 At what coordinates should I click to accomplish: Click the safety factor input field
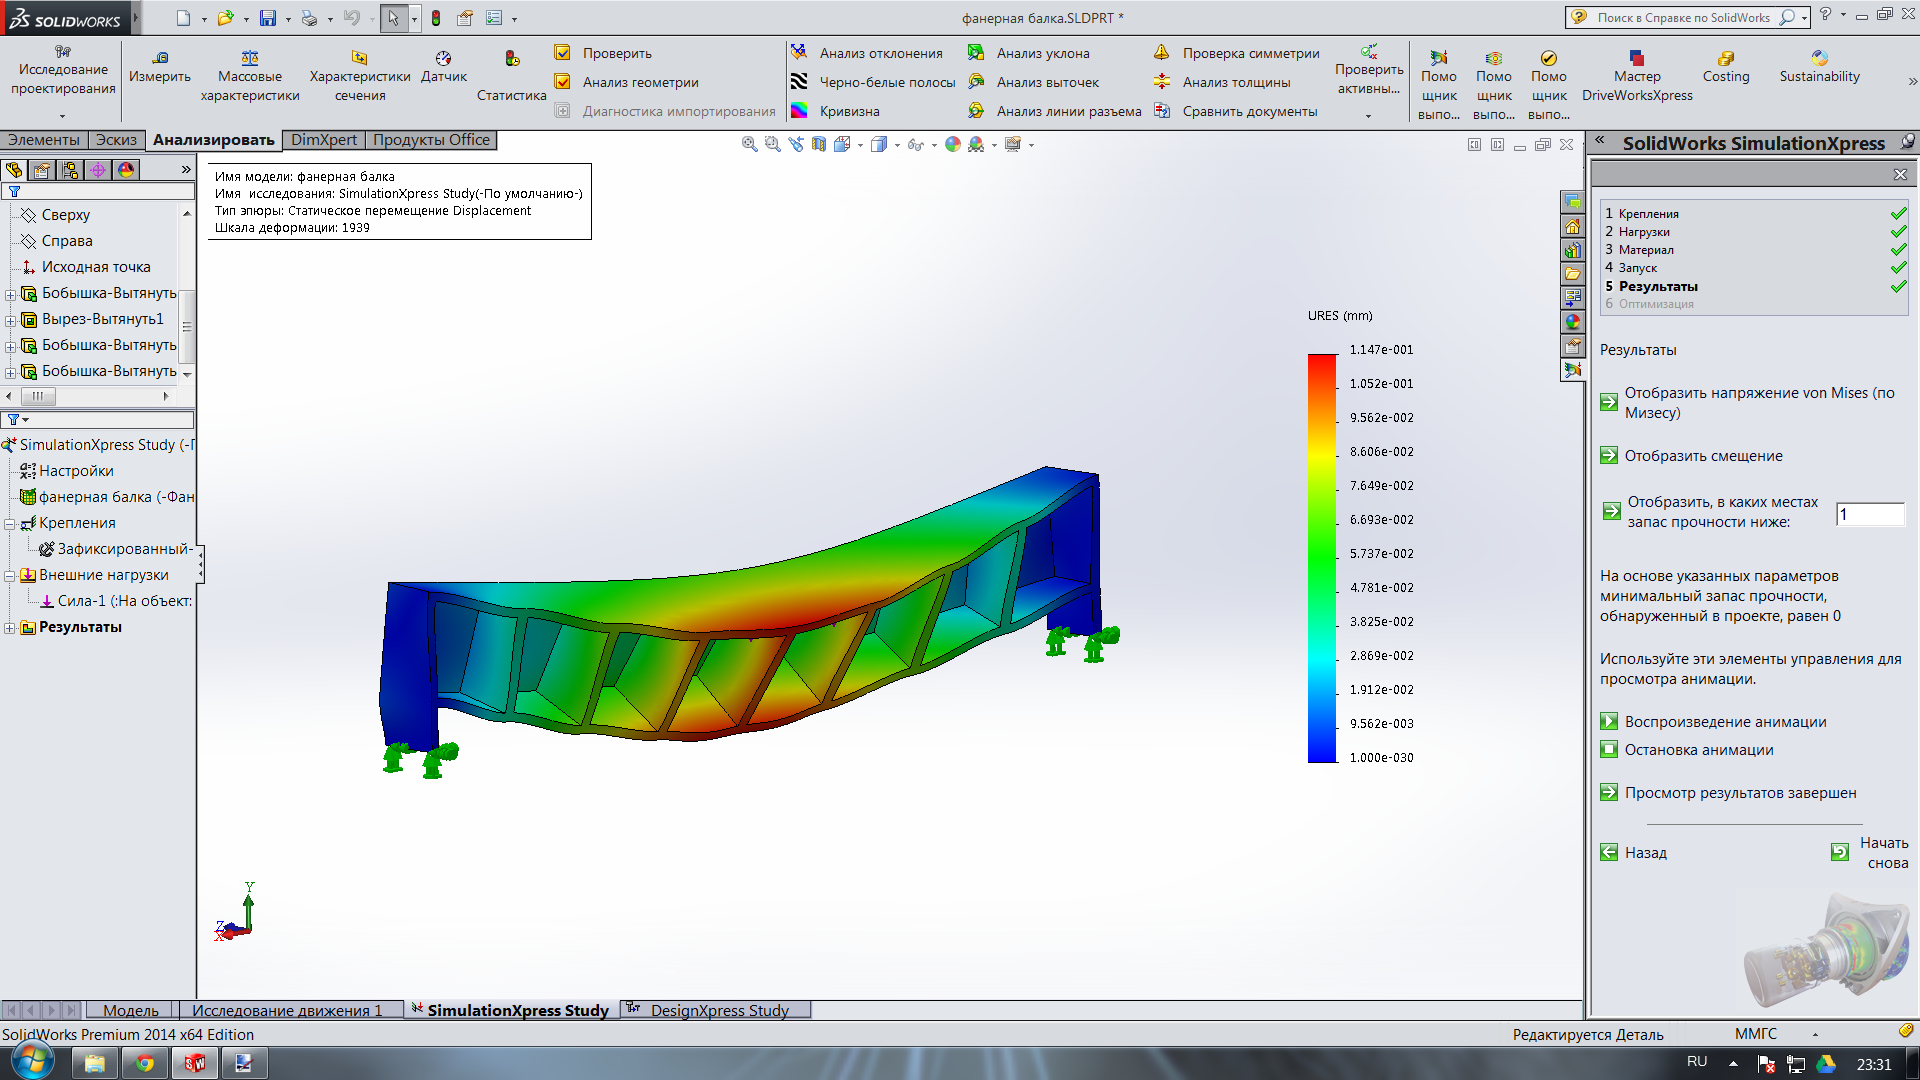[1869, 514]
